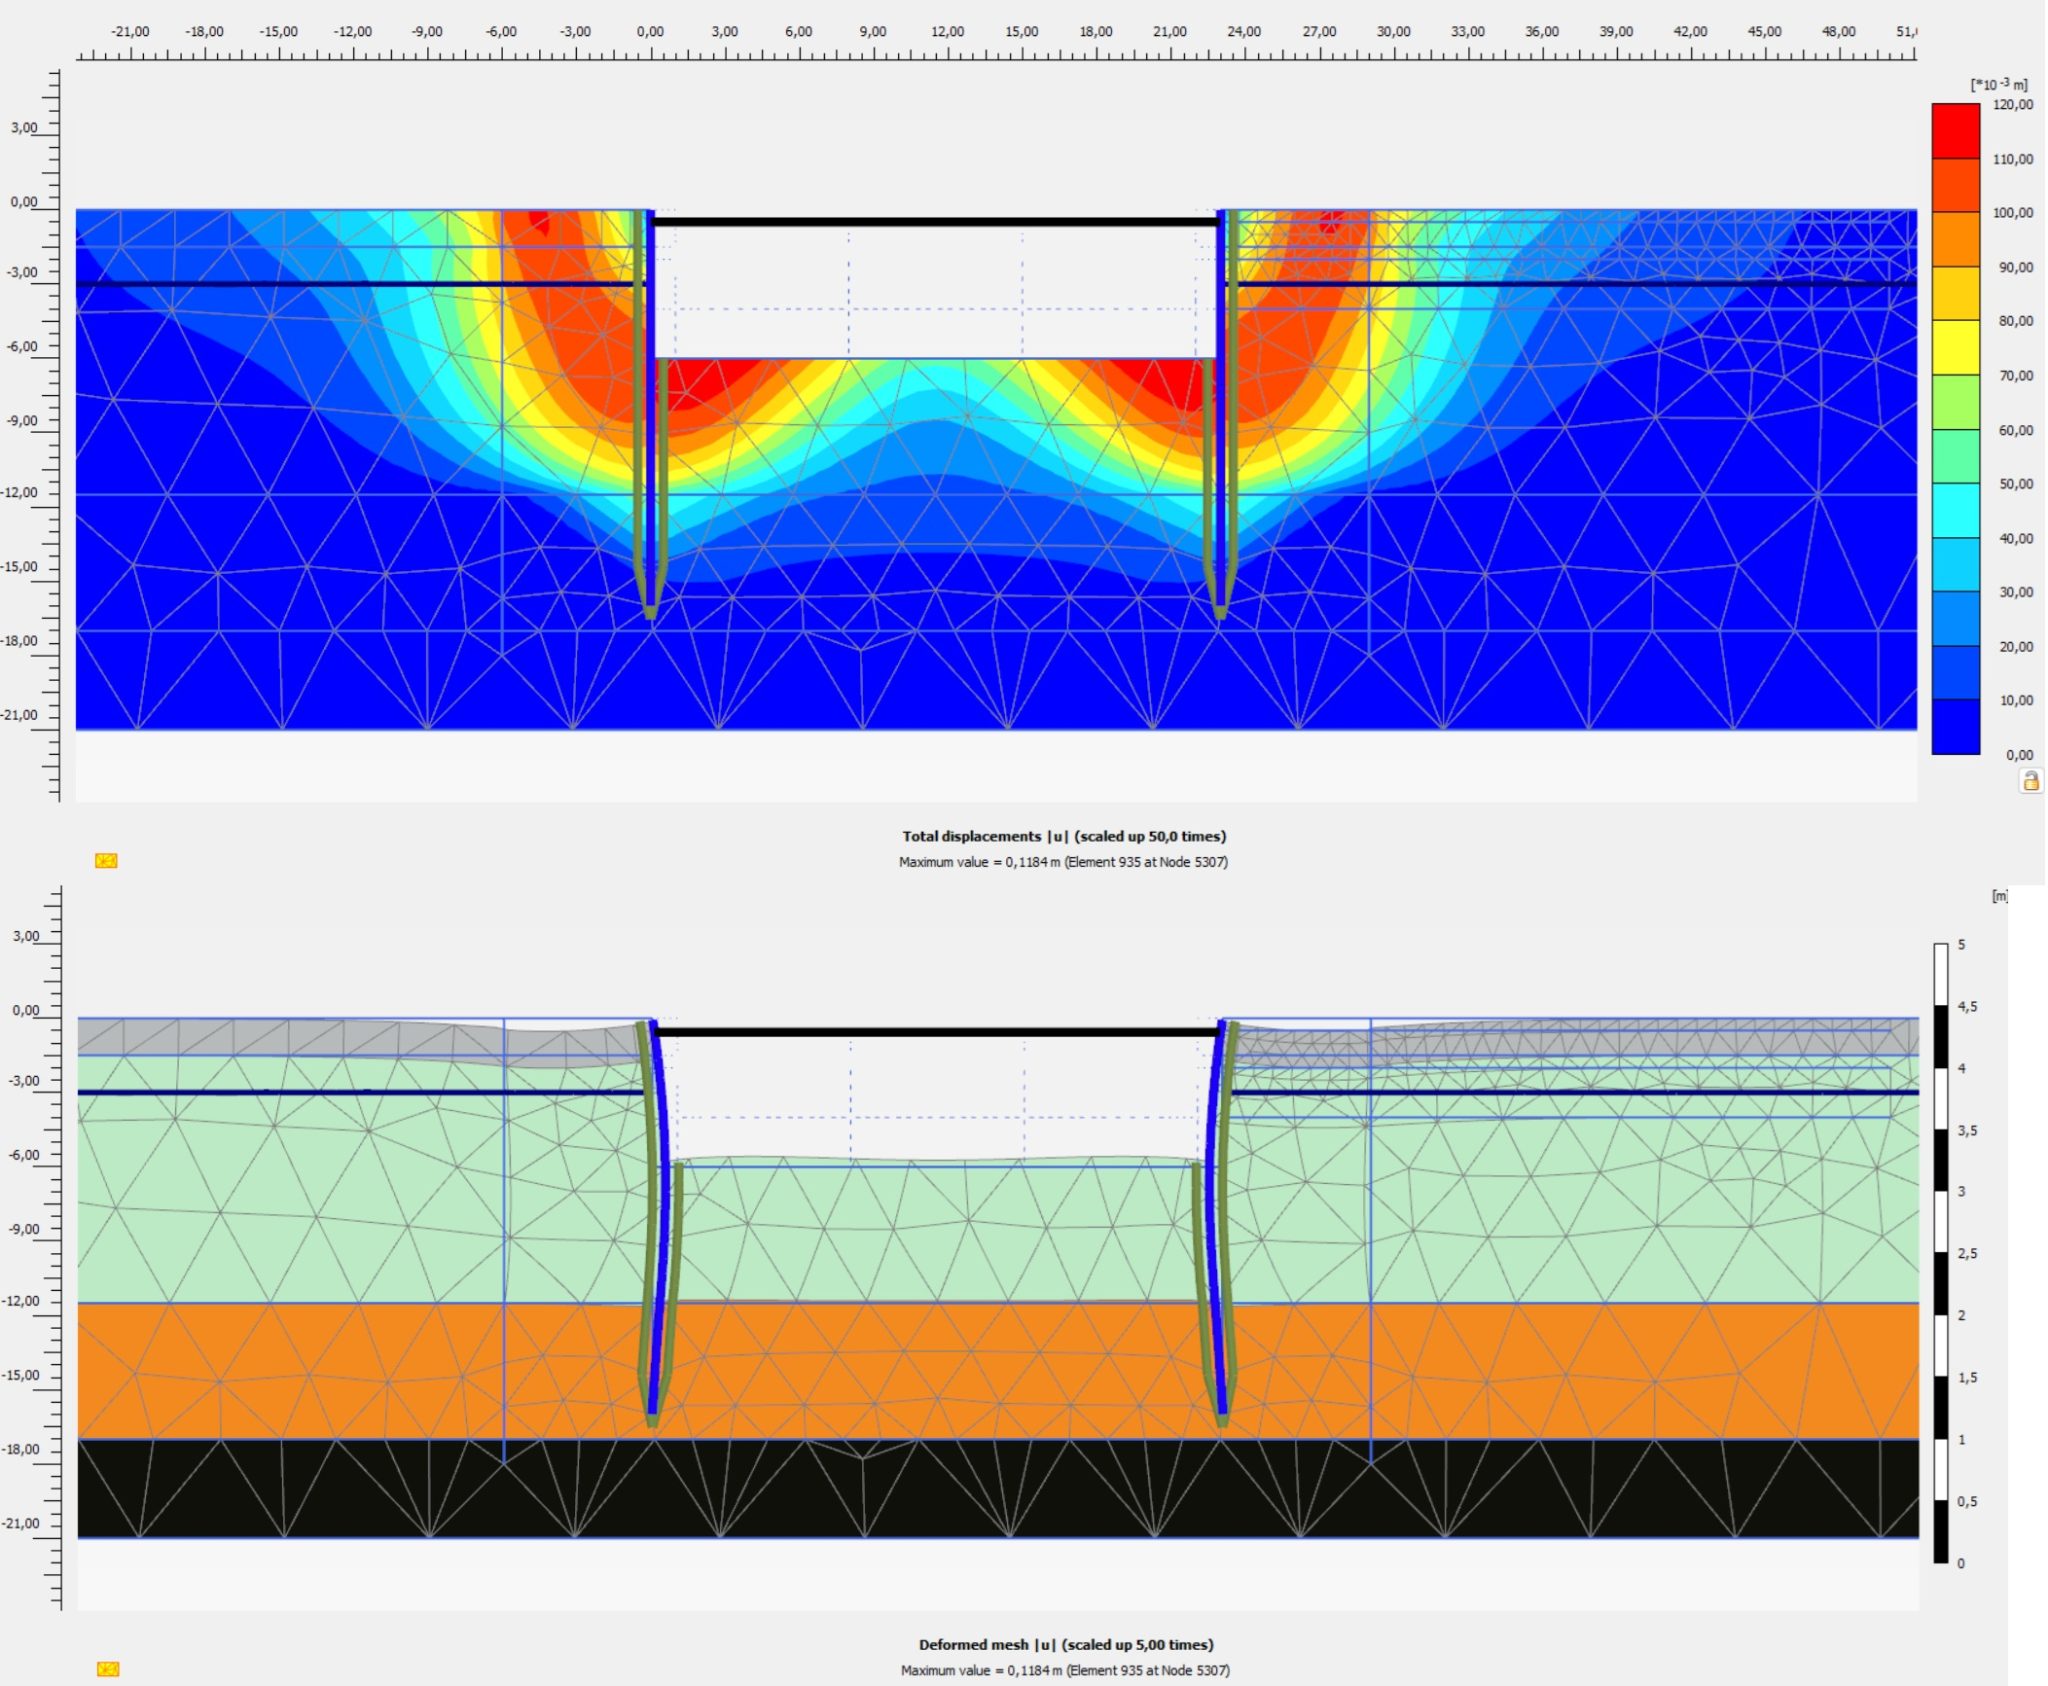This screenshot has height=1686, width=2048.
Task: Click the black bottom soil layer in deformed mesh
Action: coord(998,1488)
